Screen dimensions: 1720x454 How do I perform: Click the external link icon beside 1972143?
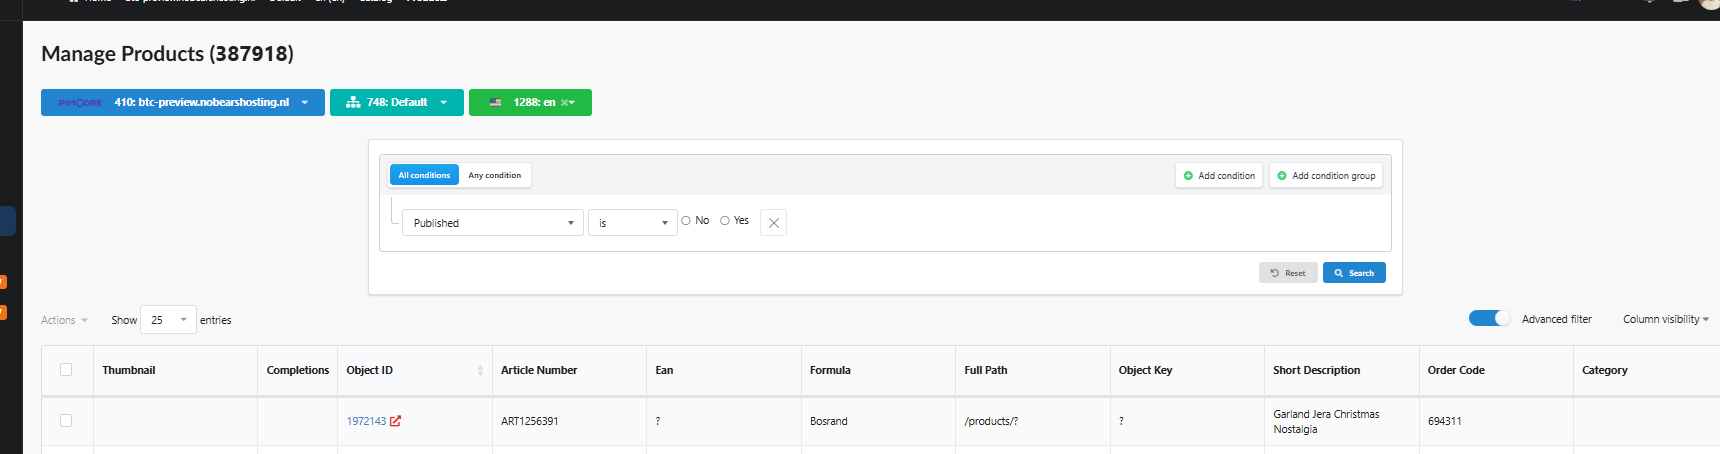[396, 421]
